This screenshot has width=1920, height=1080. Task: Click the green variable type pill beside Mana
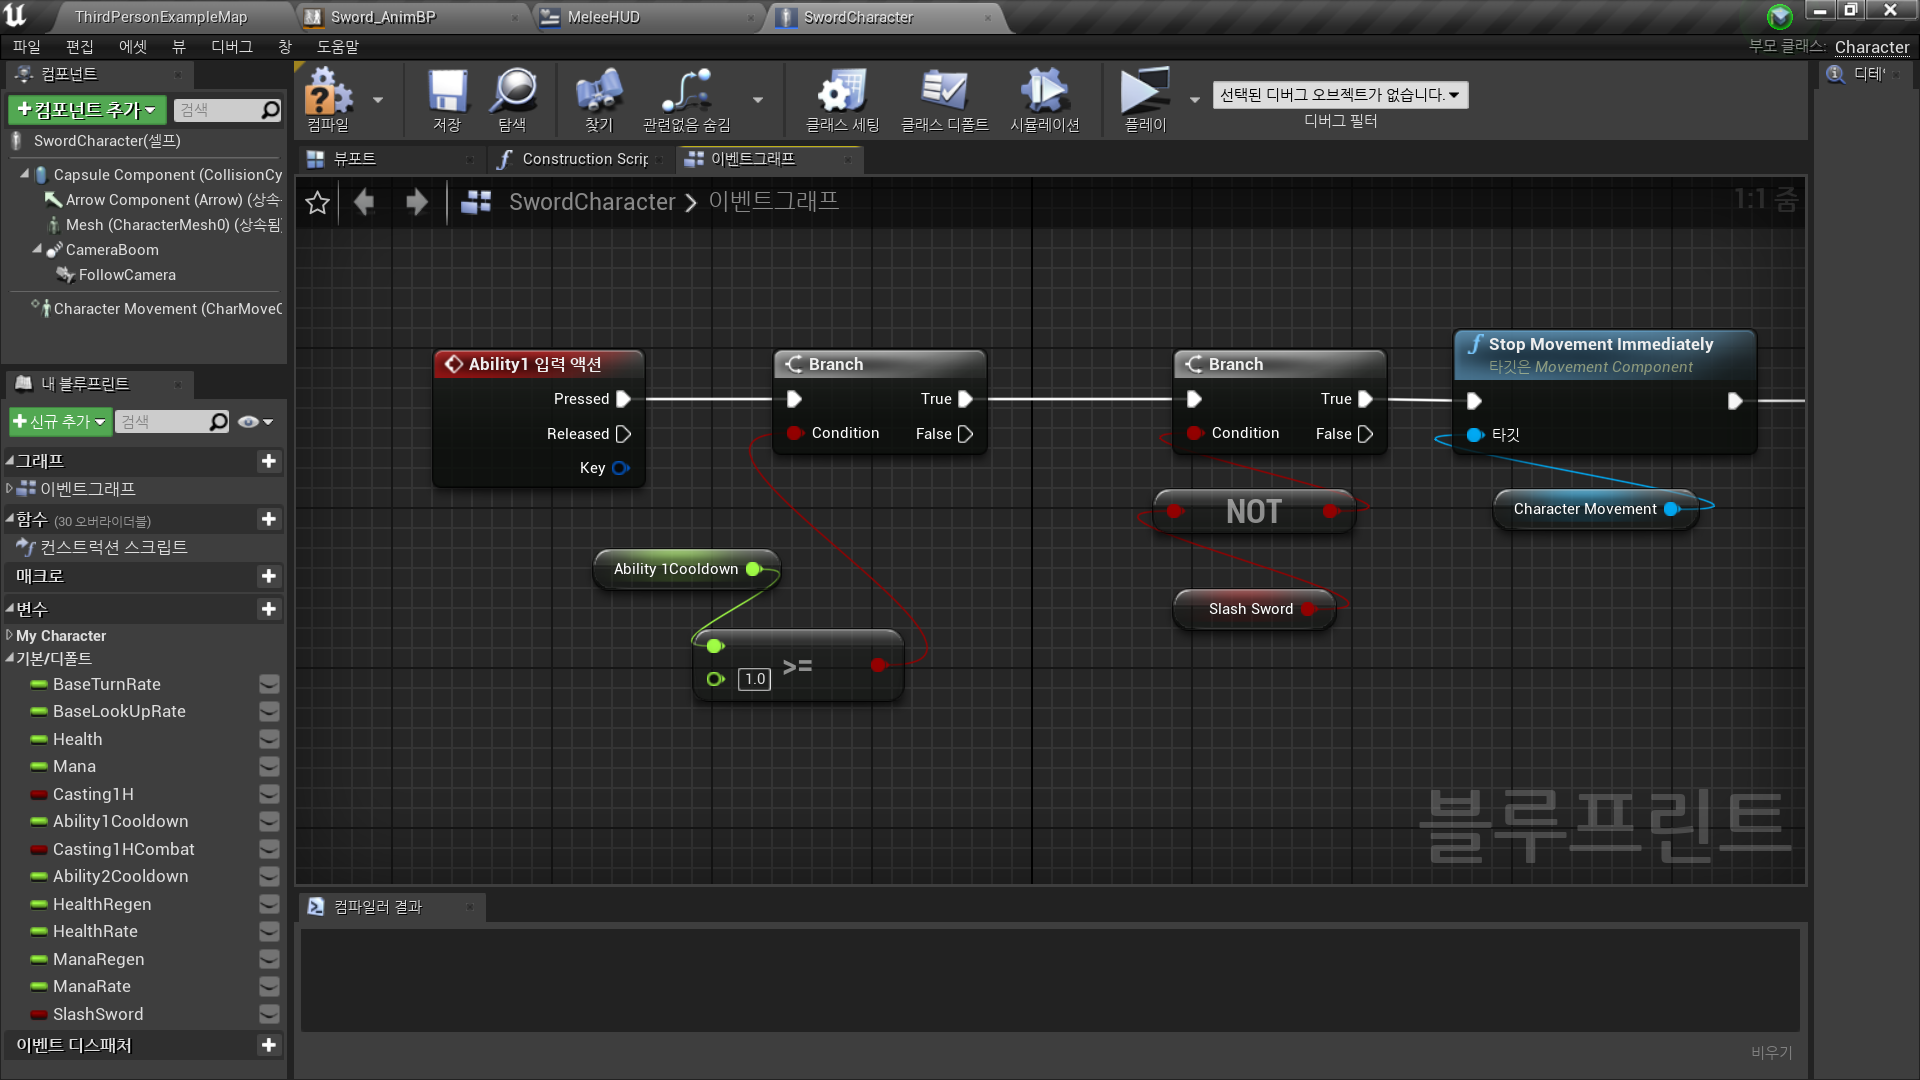tap(37, 767)
